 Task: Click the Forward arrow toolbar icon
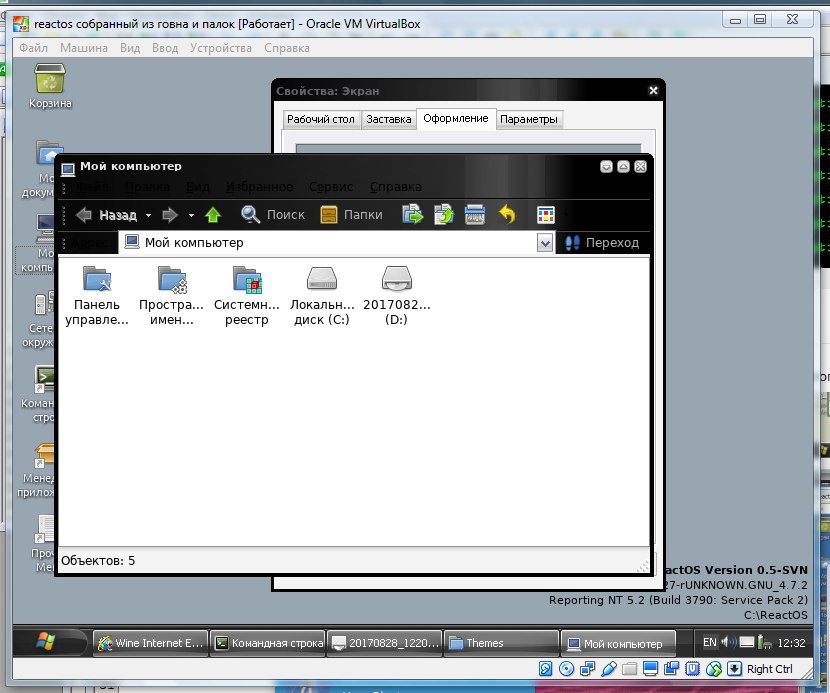[x=169, y=215]
